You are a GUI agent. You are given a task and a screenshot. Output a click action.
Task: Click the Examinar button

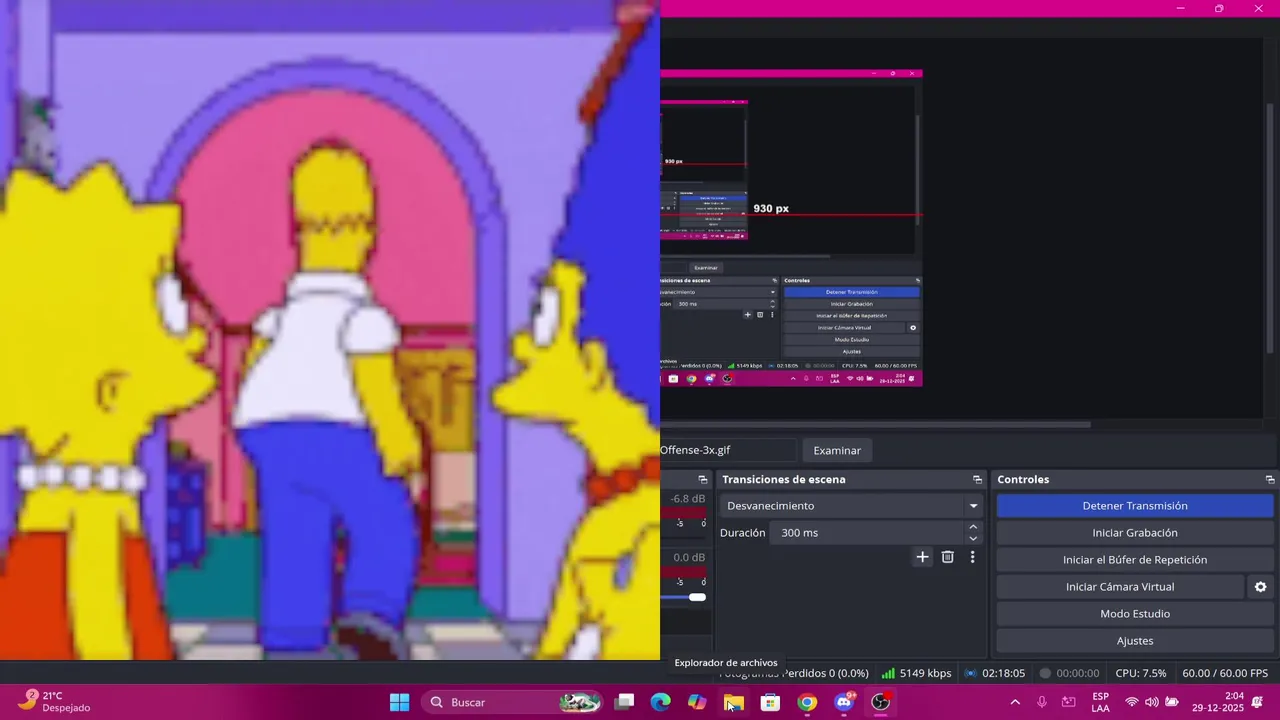coord(837,450)
